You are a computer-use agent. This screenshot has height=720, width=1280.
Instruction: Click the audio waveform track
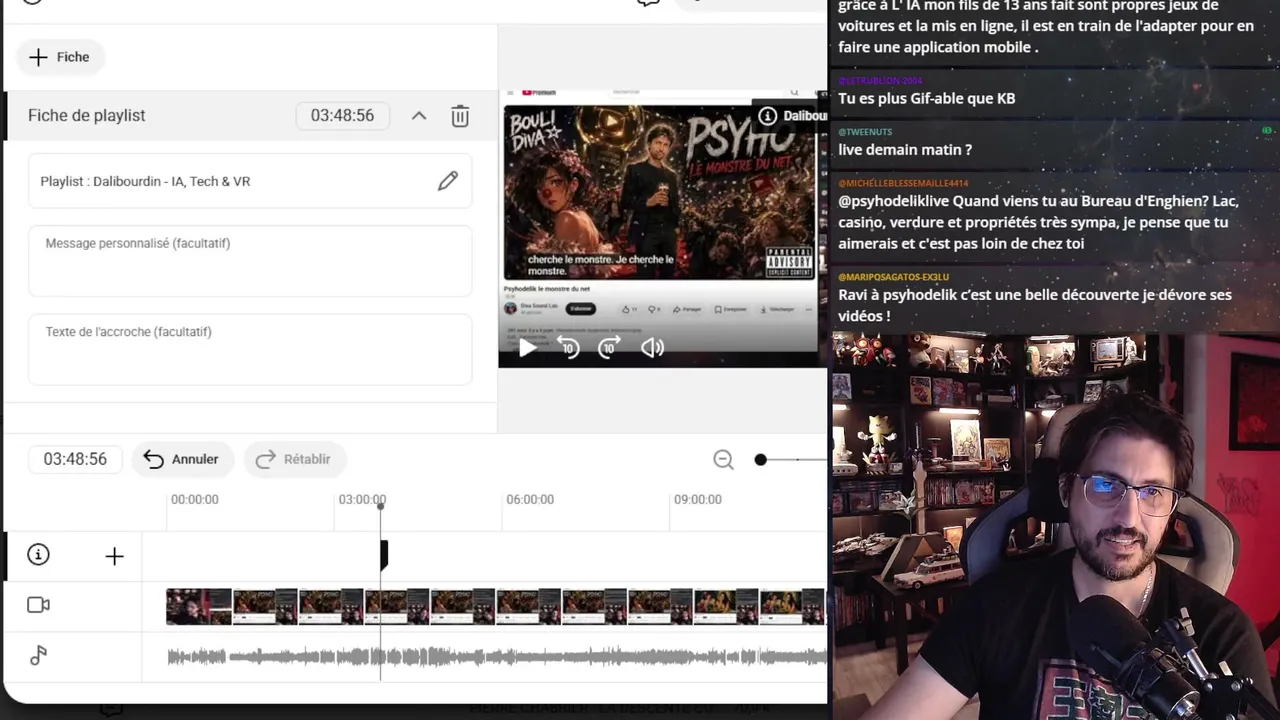(497, 656)
